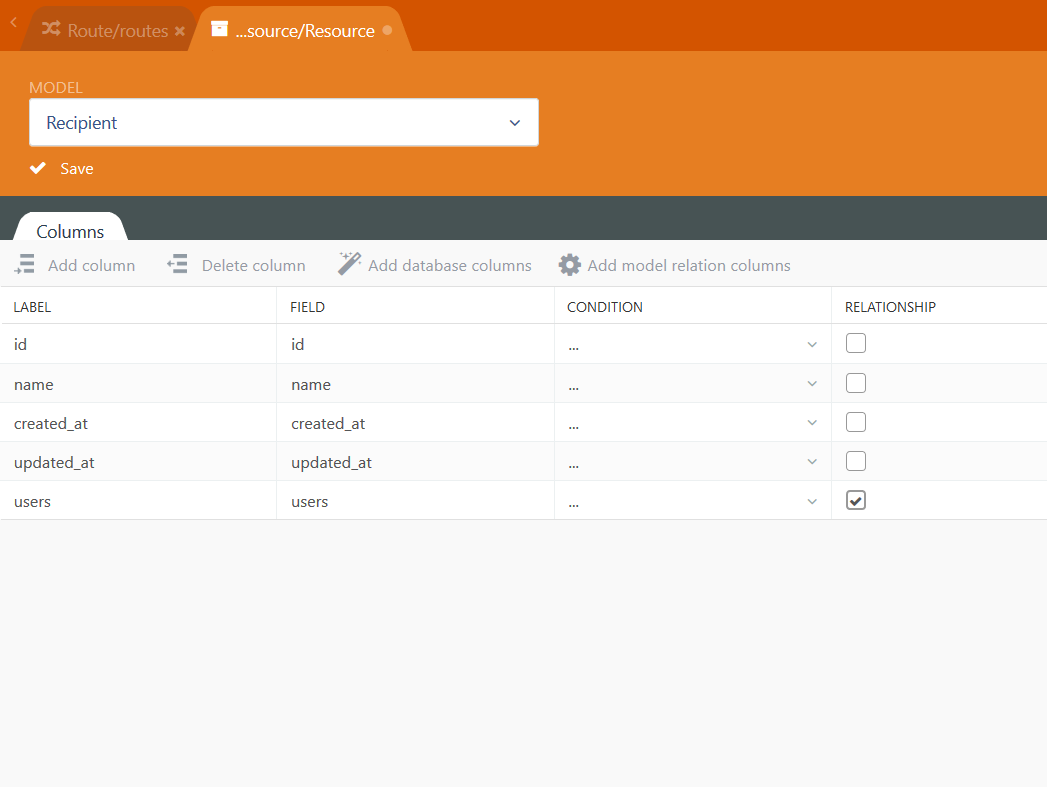Close the Route/routes tab
Viewport: 1047px width, 787px height.
point(180,31)
